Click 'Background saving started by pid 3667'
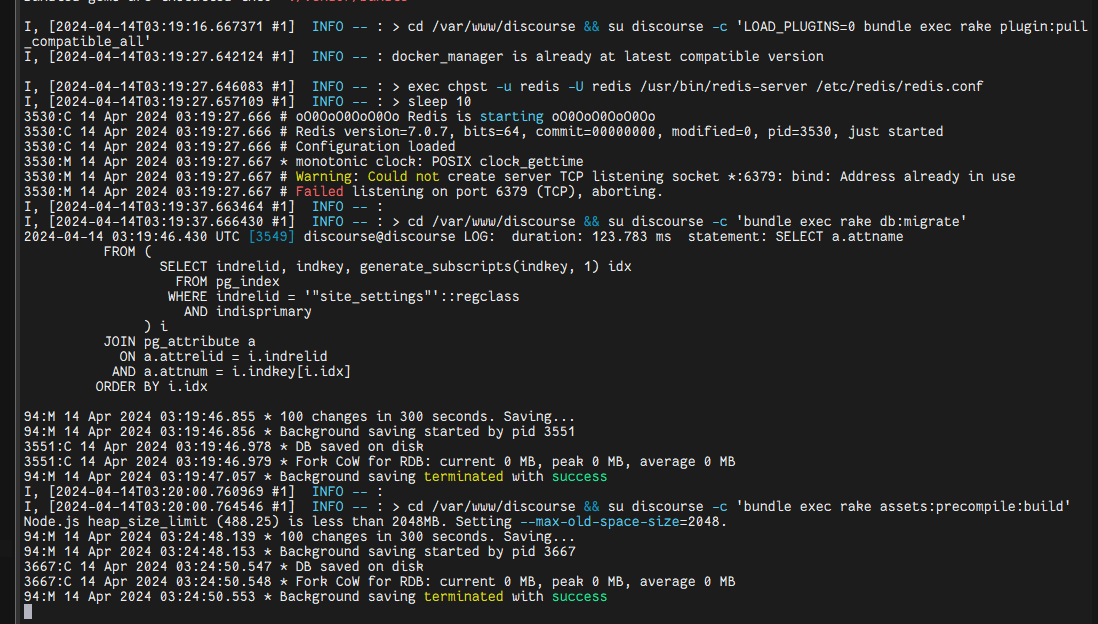 pos(427,552)
